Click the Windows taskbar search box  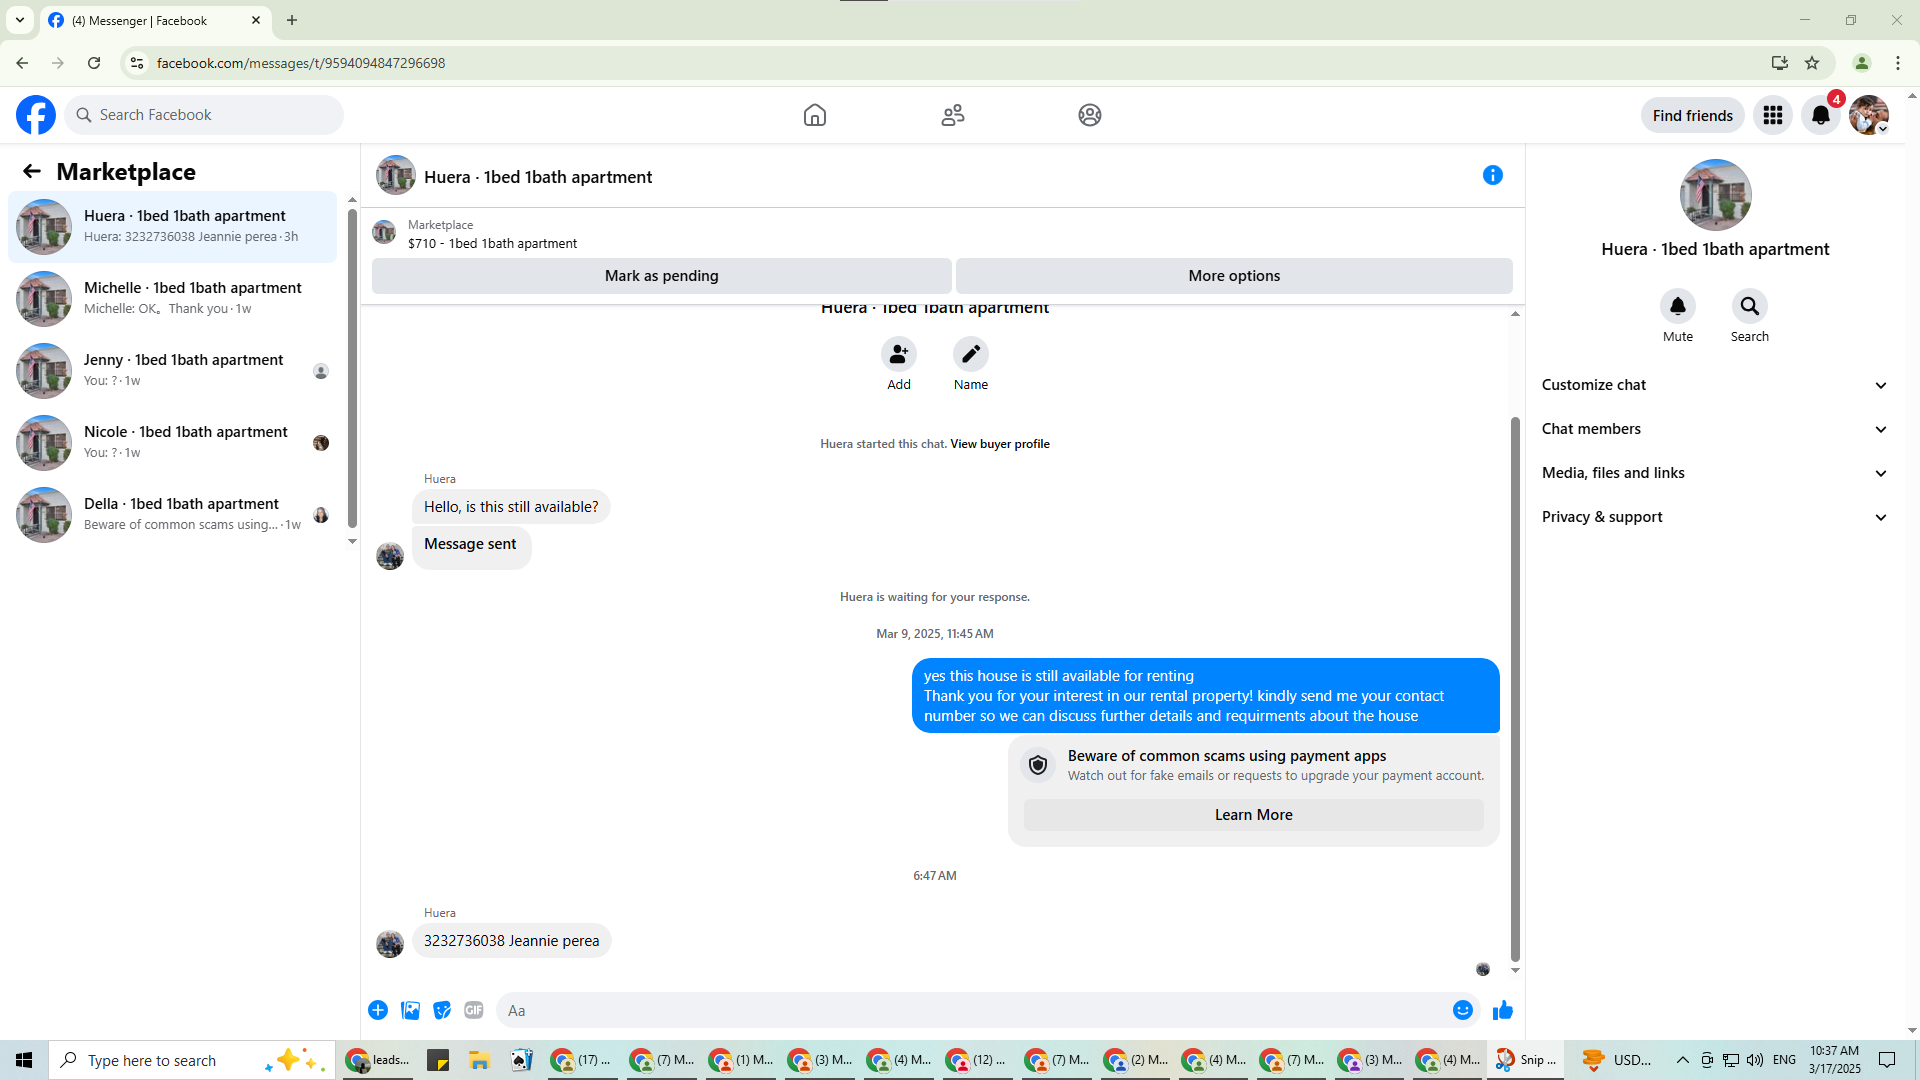192,1060
